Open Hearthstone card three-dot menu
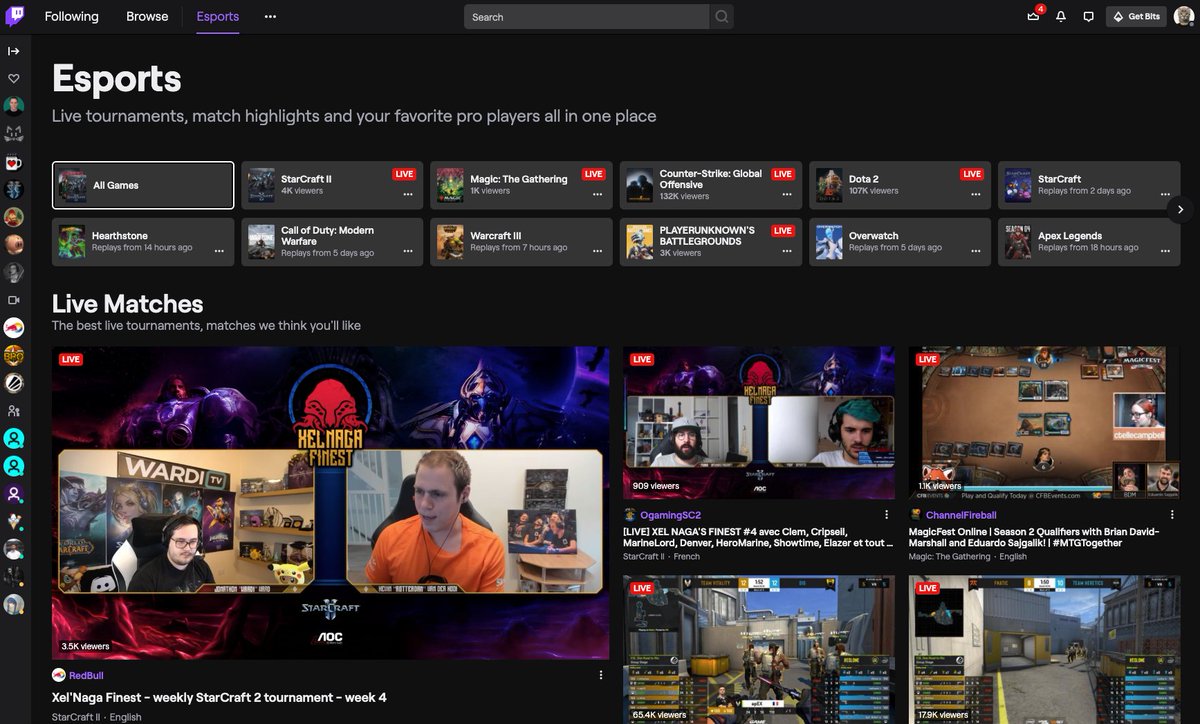1200x724 pixels. click(219, 252)
